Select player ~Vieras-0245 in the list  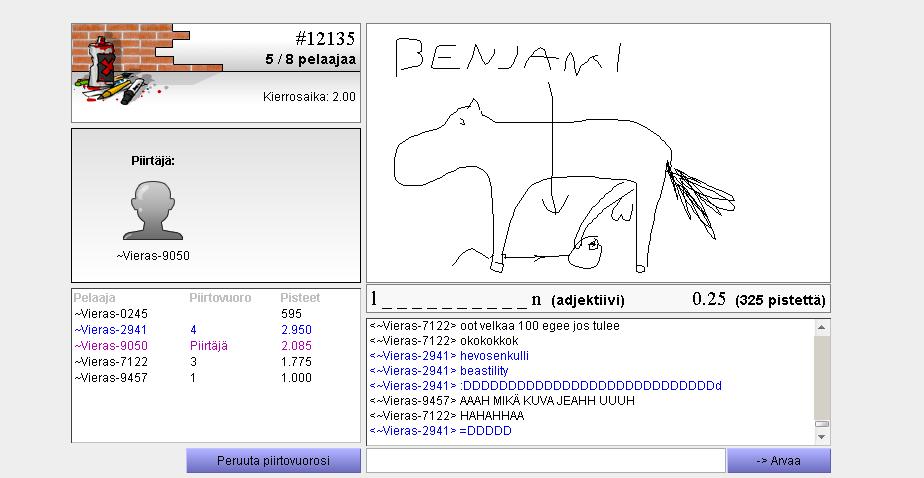pyautogui.click(x=216, y=314)
